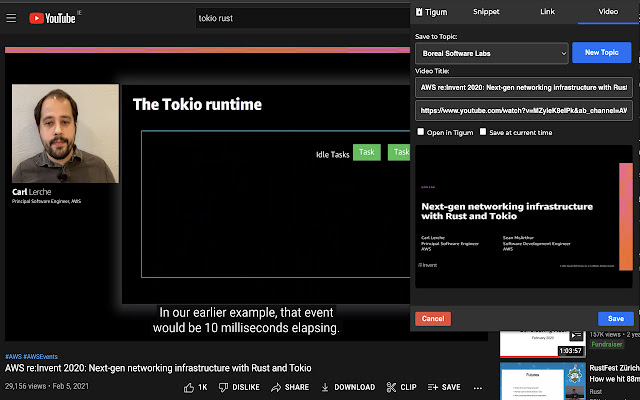Select the Video tab in Tigum
This screenshot has width=640, height=400.
coord(608,12)
